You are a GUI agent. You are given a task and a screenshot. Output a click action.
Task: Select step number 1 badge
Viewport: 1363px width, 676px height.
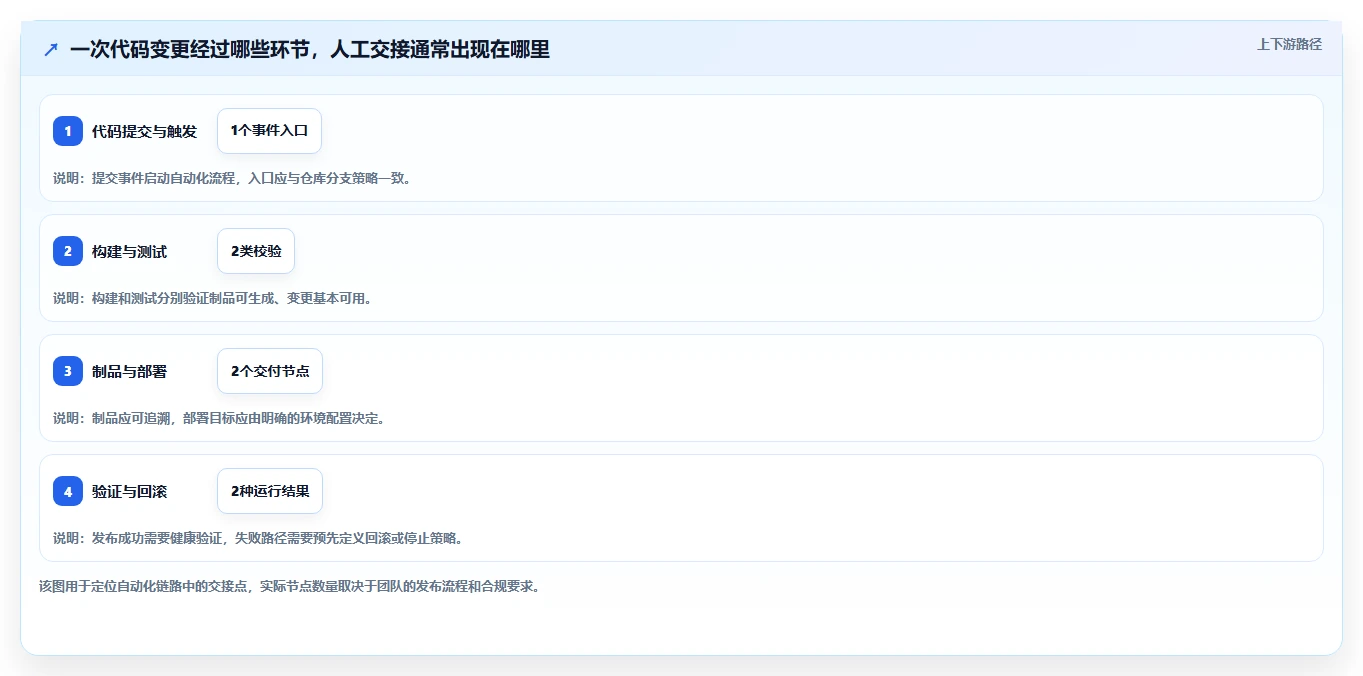point(68,131)
